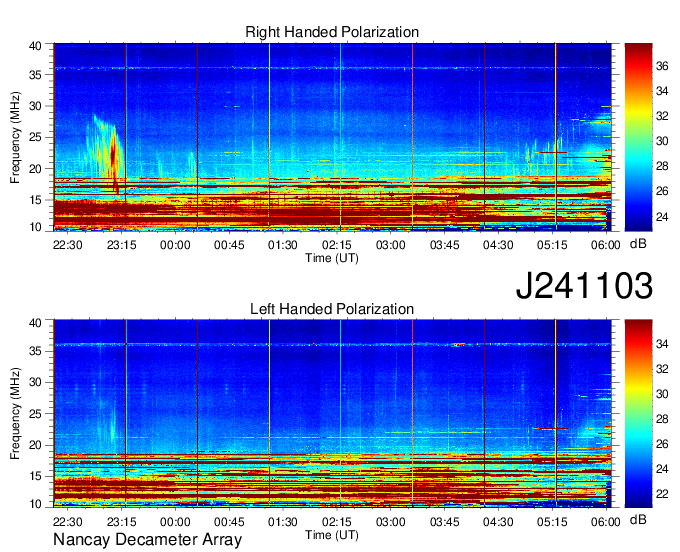Click the "03:45" tick under Right Handed plot
680x552 pixels.
(445, 245)
